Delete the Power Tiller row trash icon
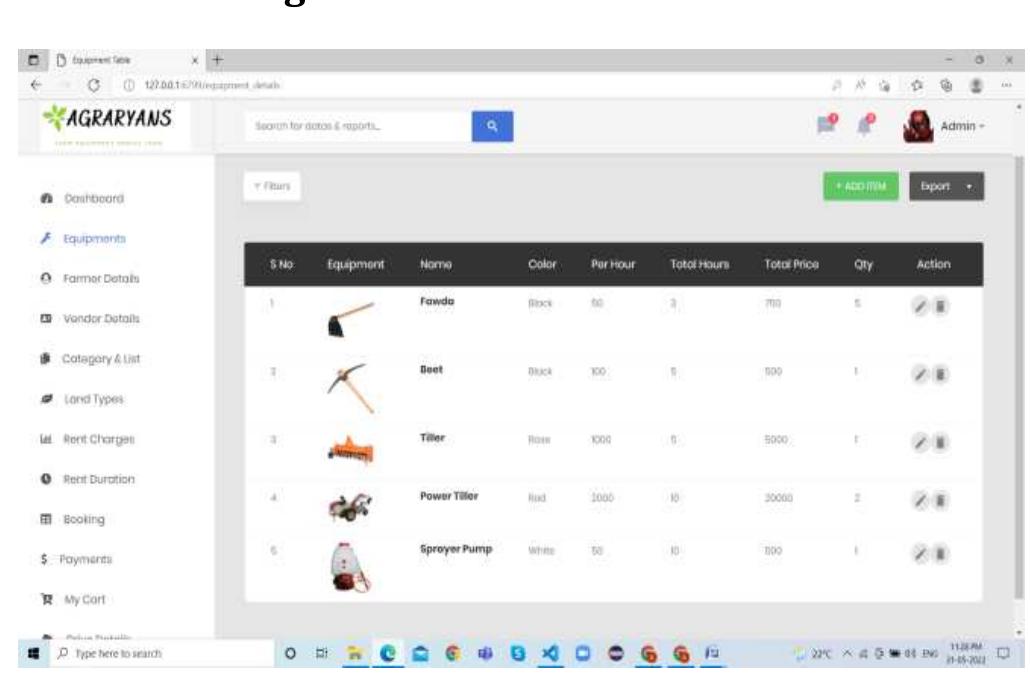1030x684 pixels. (941, 501)
